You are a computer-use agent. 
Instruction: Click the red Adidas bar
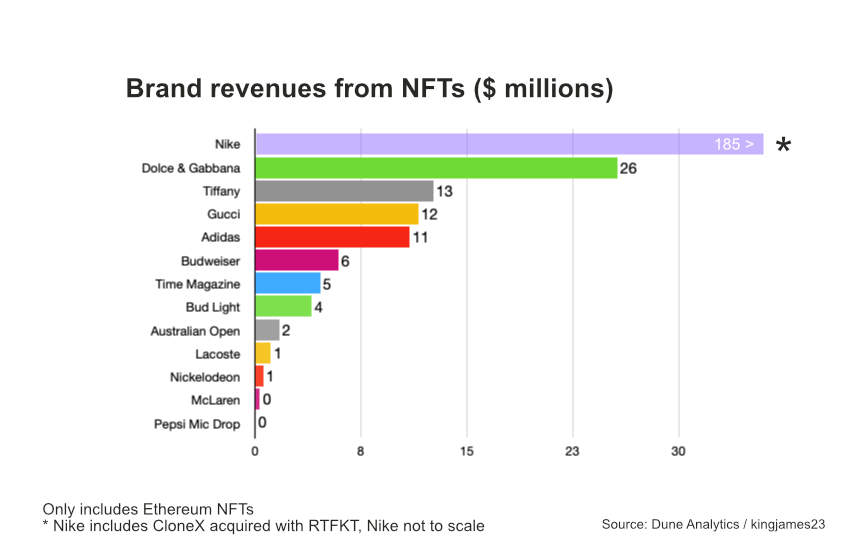pos(332,237)
